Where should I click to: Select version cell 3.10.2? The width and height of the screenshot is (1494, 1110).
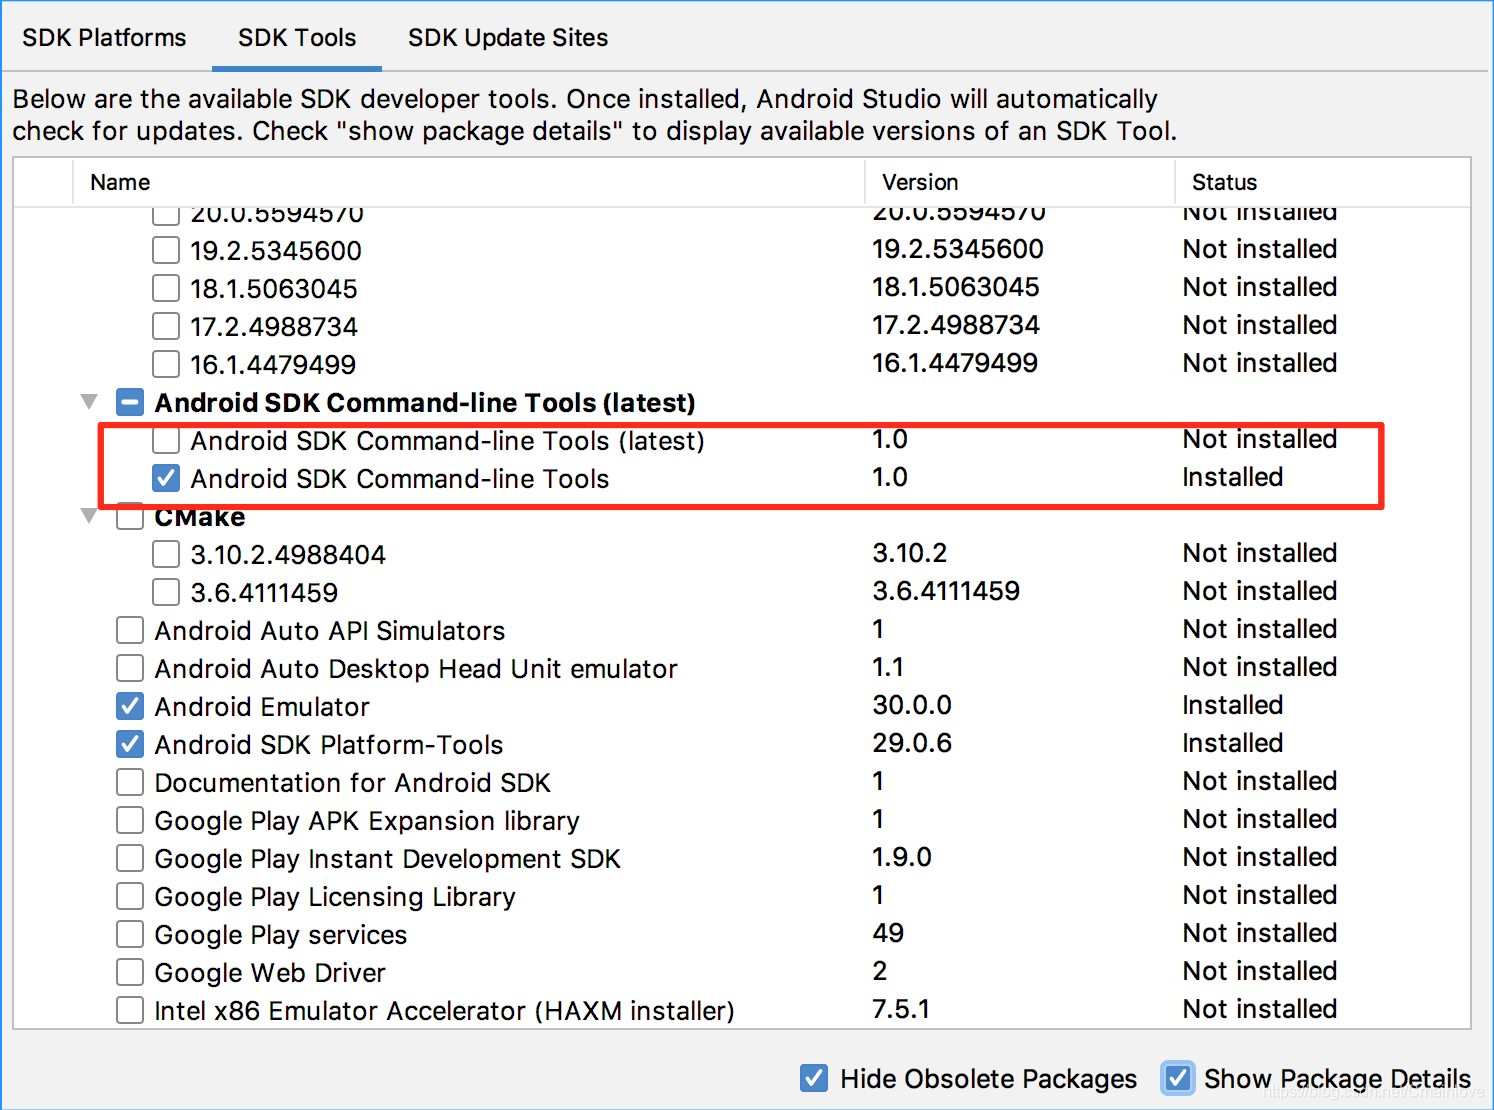(910, 553)
